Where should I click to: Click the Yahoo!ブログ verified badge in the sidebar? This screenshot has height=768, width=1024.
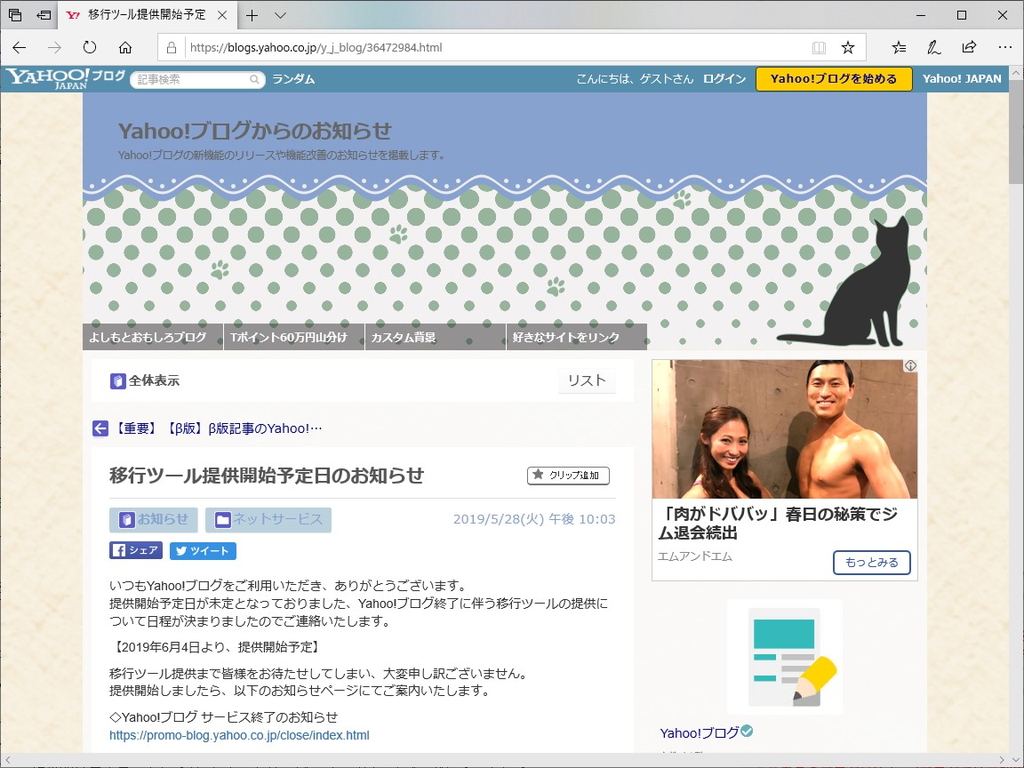pyautogui.click(x=747, y=732)
